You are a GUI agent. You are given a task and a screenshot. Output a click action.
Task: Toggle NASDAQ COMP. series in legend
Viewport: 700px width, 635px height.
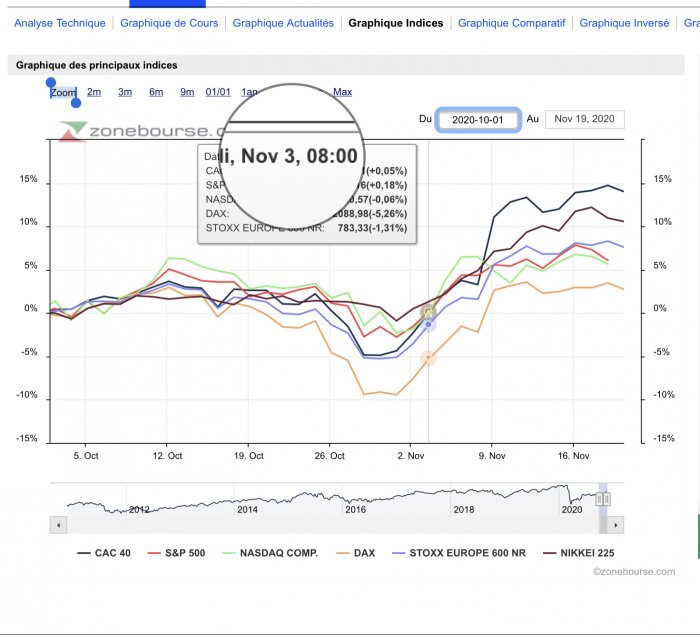(x=271, y=553)
